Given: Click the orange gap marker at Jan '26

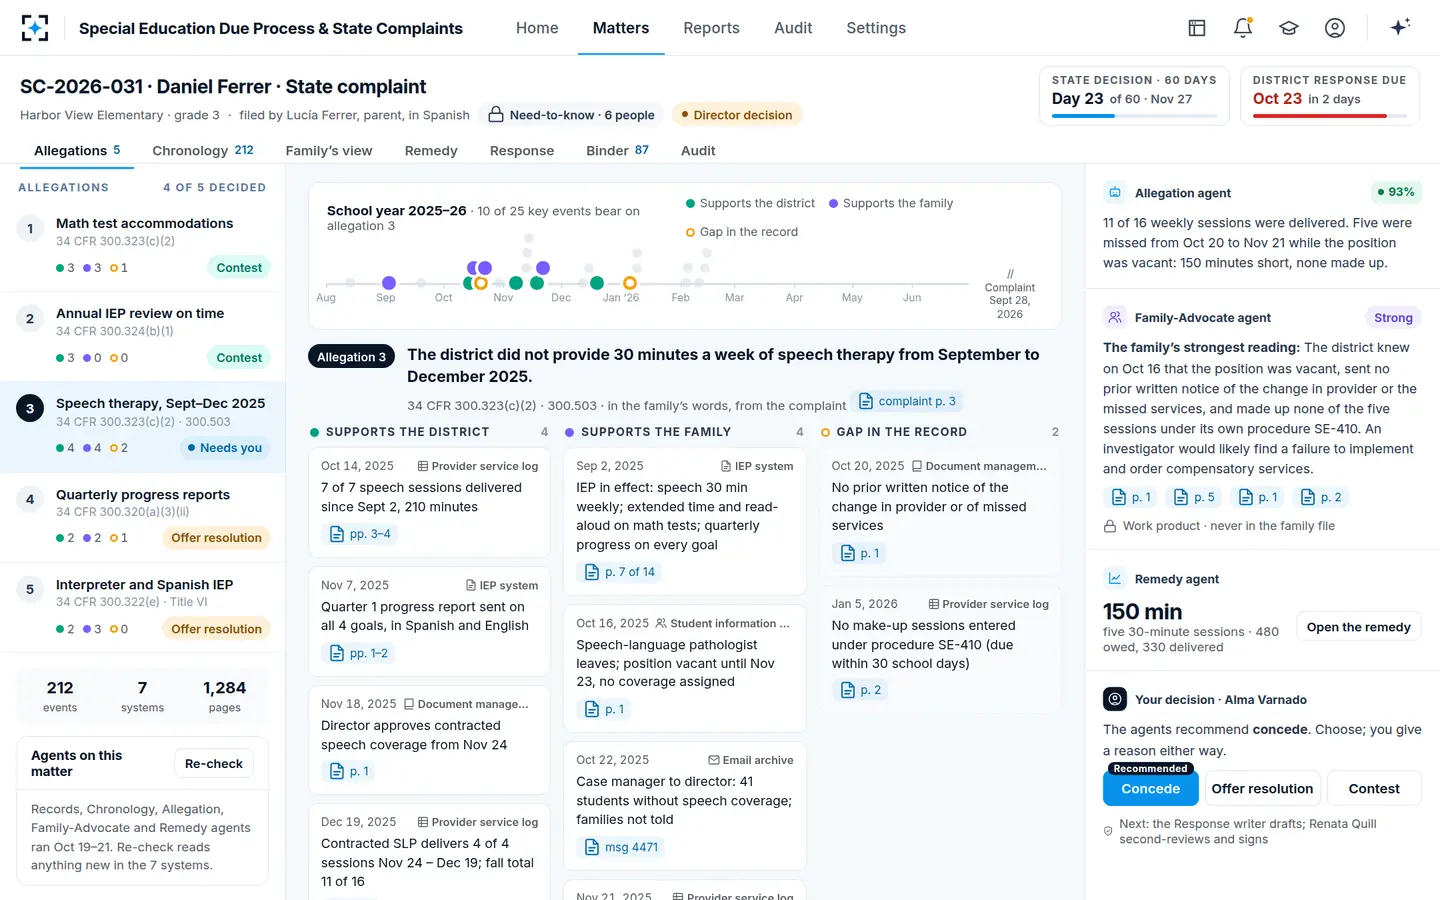Looking at the screenshot, I should coord(630,283).
